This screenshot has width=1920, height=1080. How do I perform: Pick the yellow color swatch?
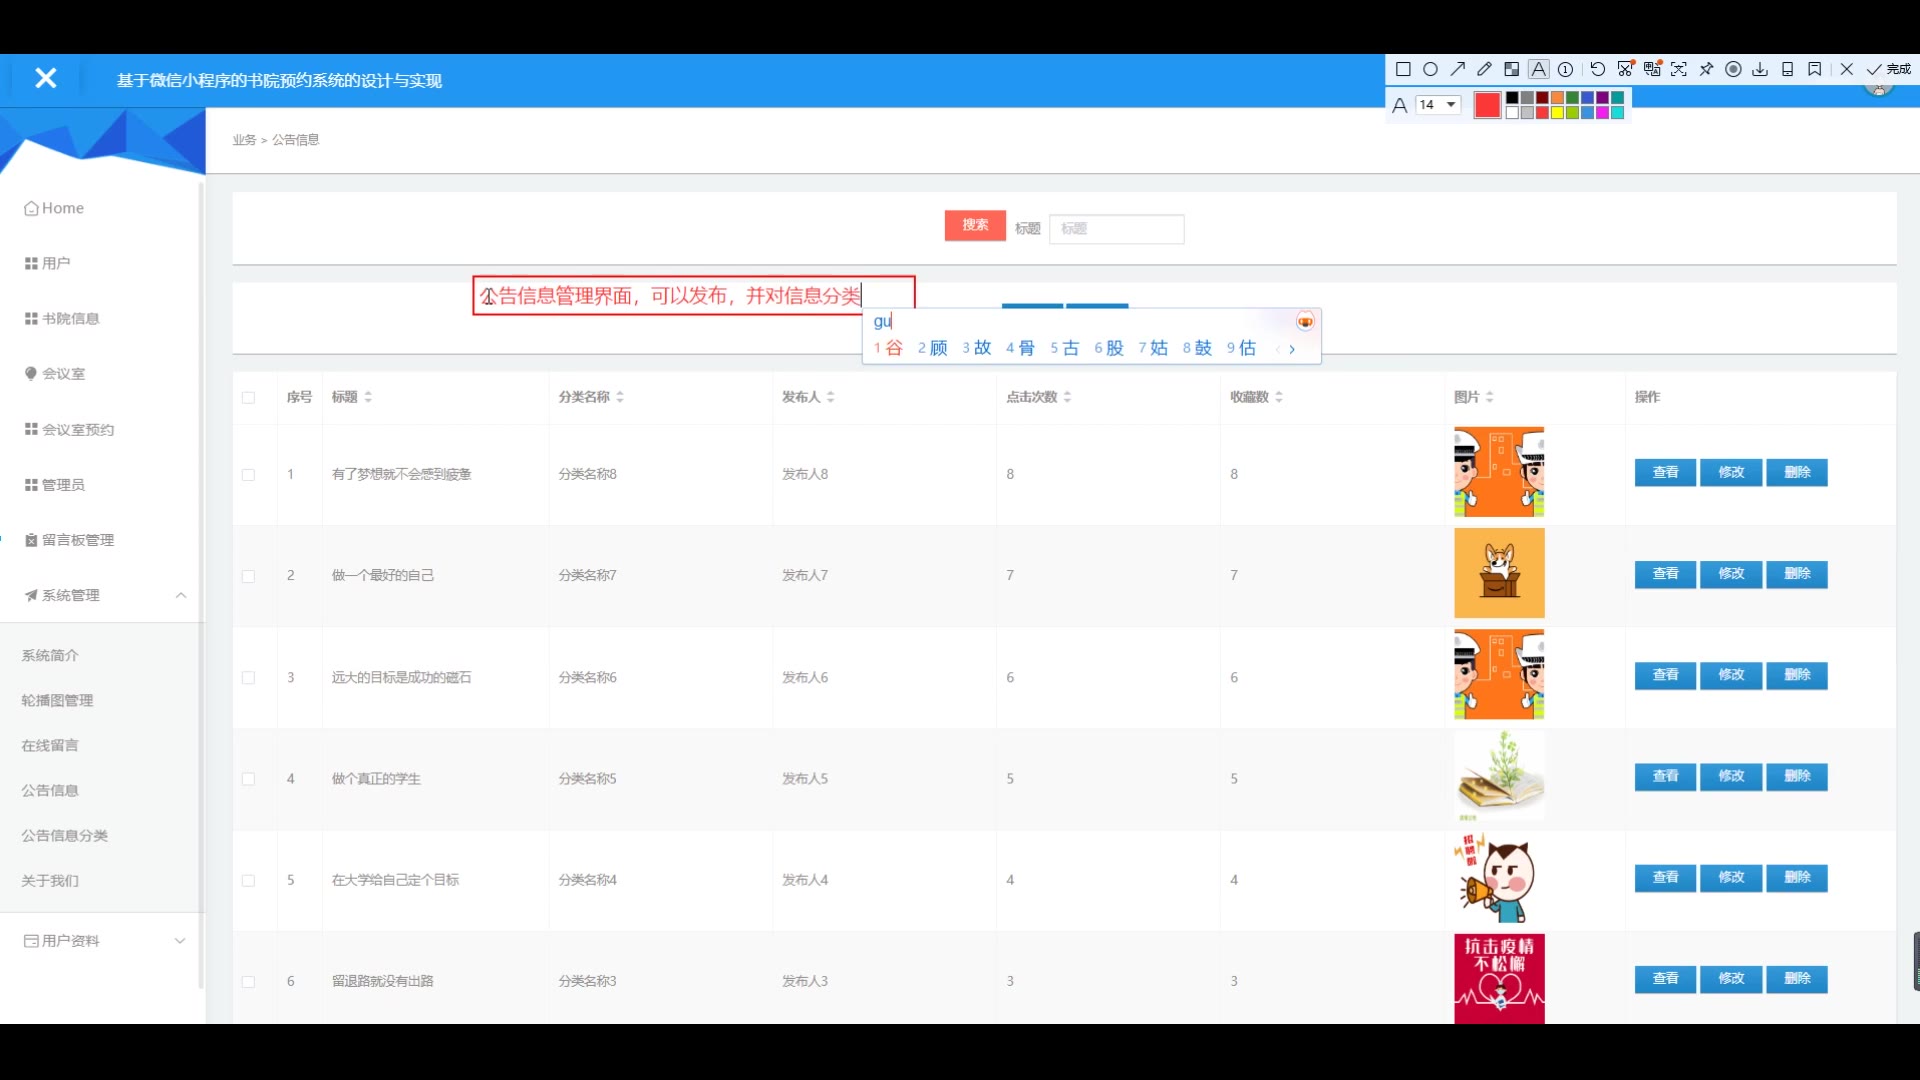[1557, 113]
